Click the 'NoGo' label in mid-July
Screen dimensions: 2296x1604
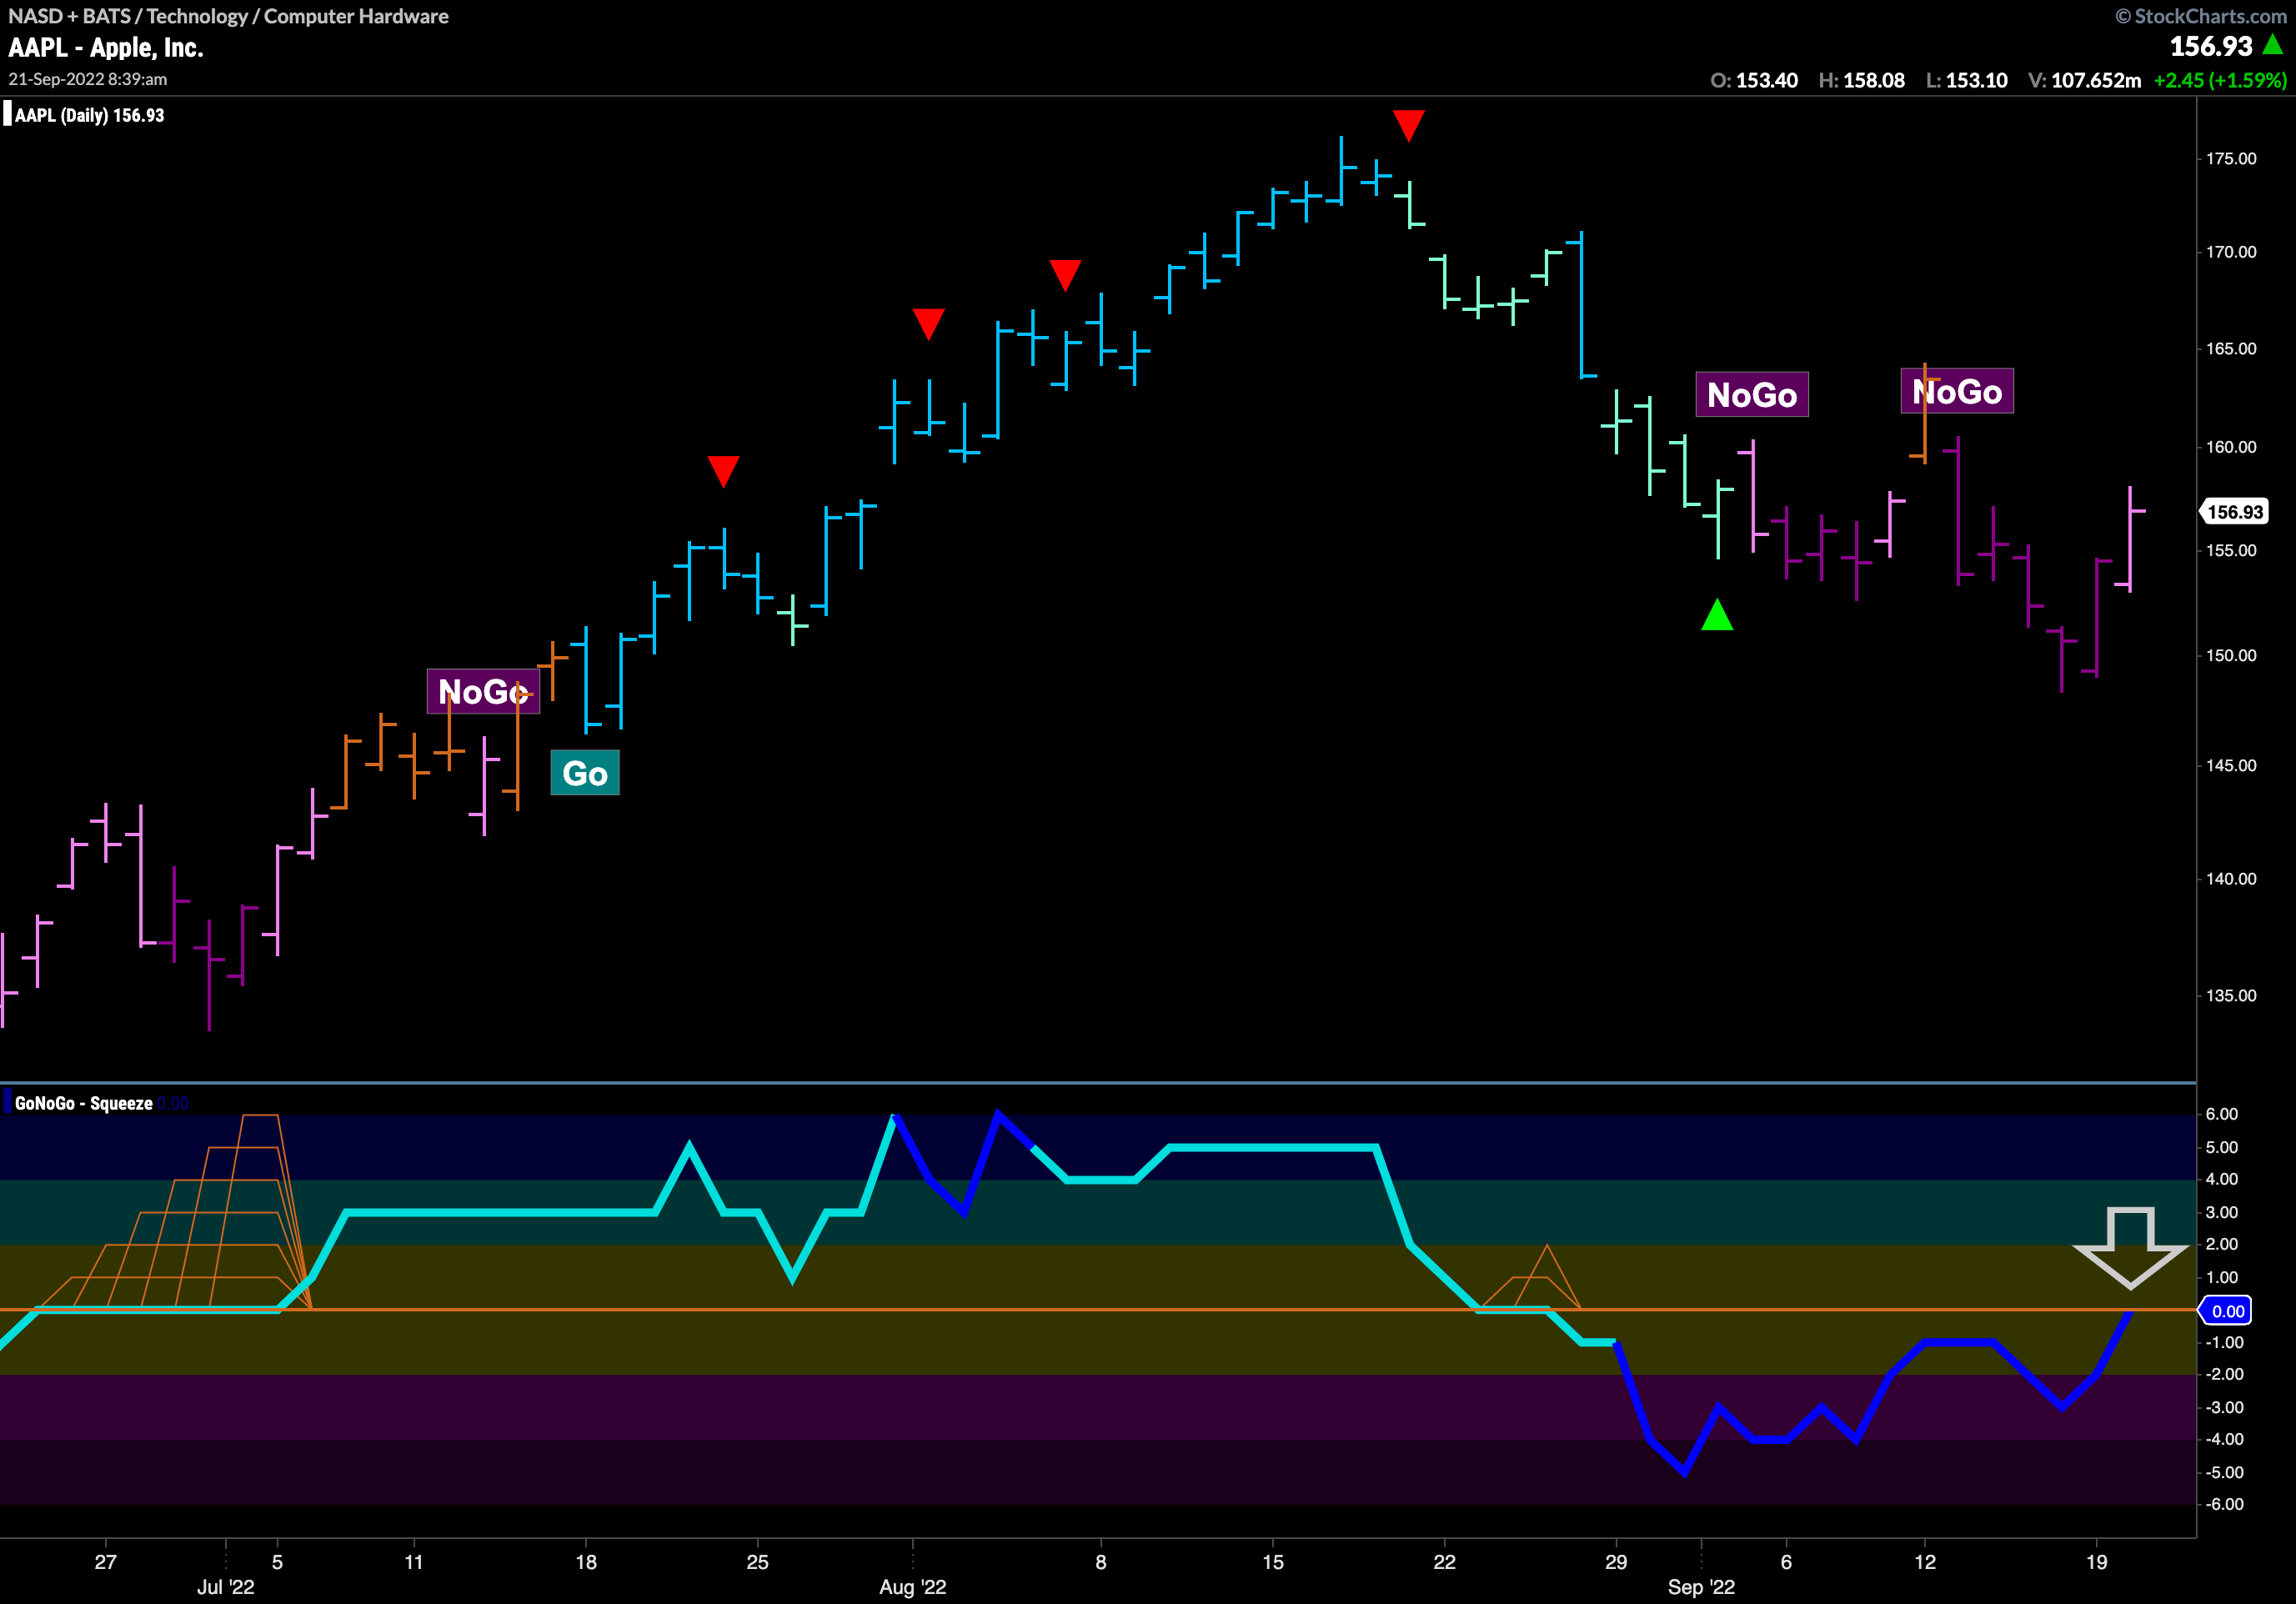pyautogui.click(x=483, y=691)
